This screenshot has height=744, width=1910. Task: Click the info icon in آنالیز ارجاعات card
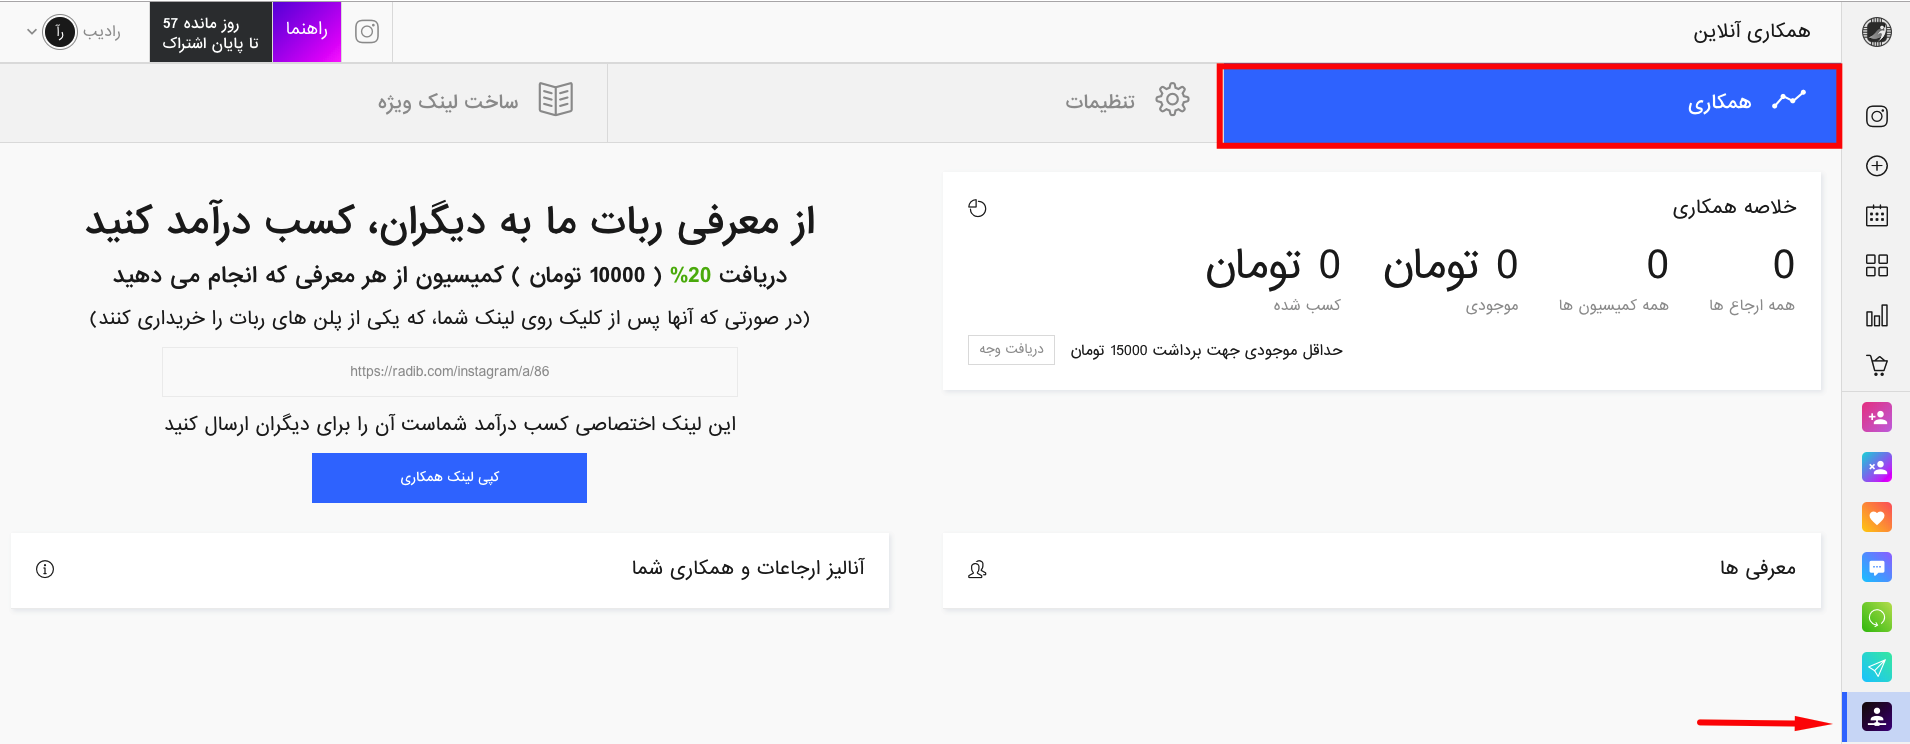(x=45, y=569)
